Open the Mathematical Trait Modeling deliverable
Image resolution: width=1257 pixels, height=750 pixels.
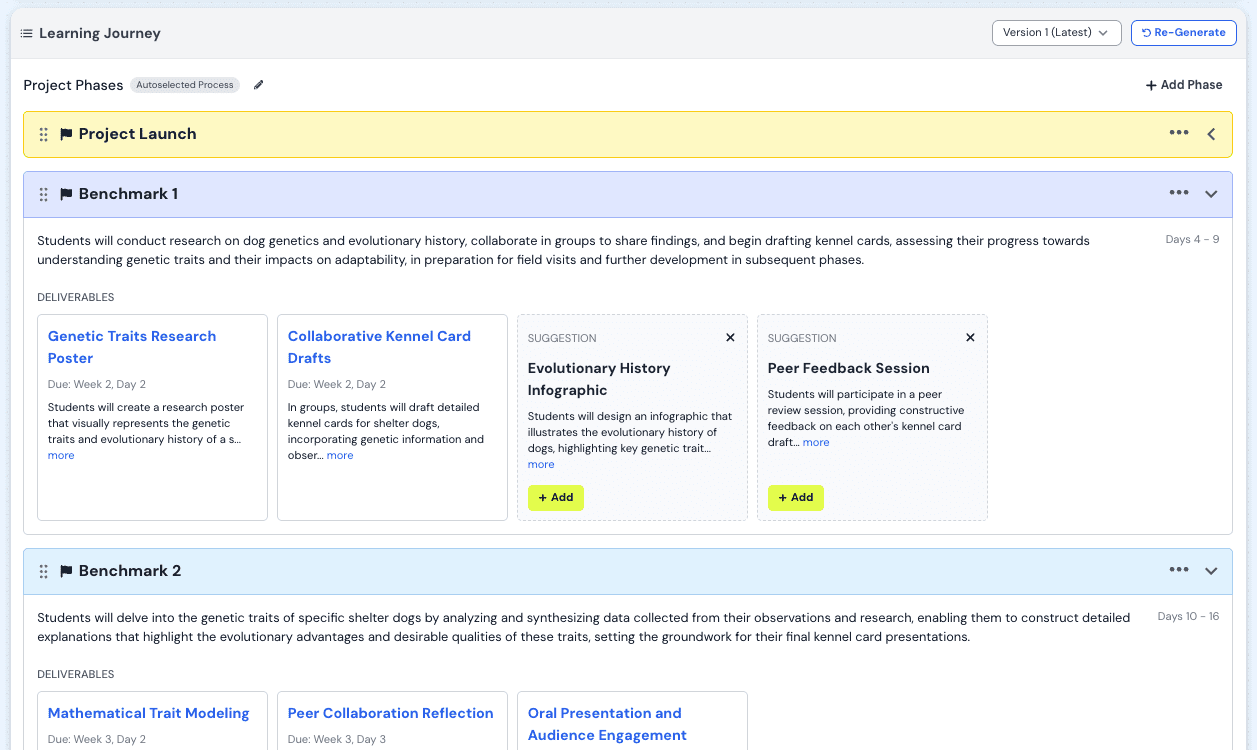click(x=148, y=713)
